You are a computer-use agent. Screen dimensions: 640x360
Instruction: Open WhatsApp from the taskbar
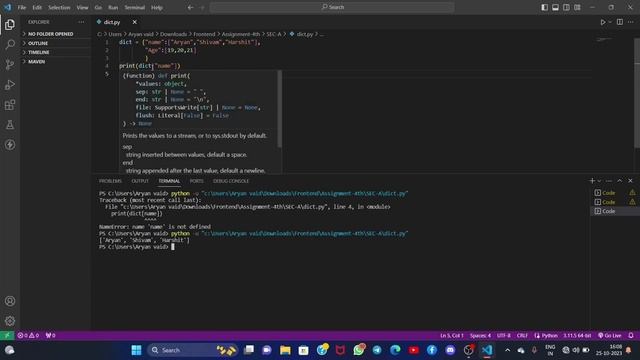tap(359, 350)
